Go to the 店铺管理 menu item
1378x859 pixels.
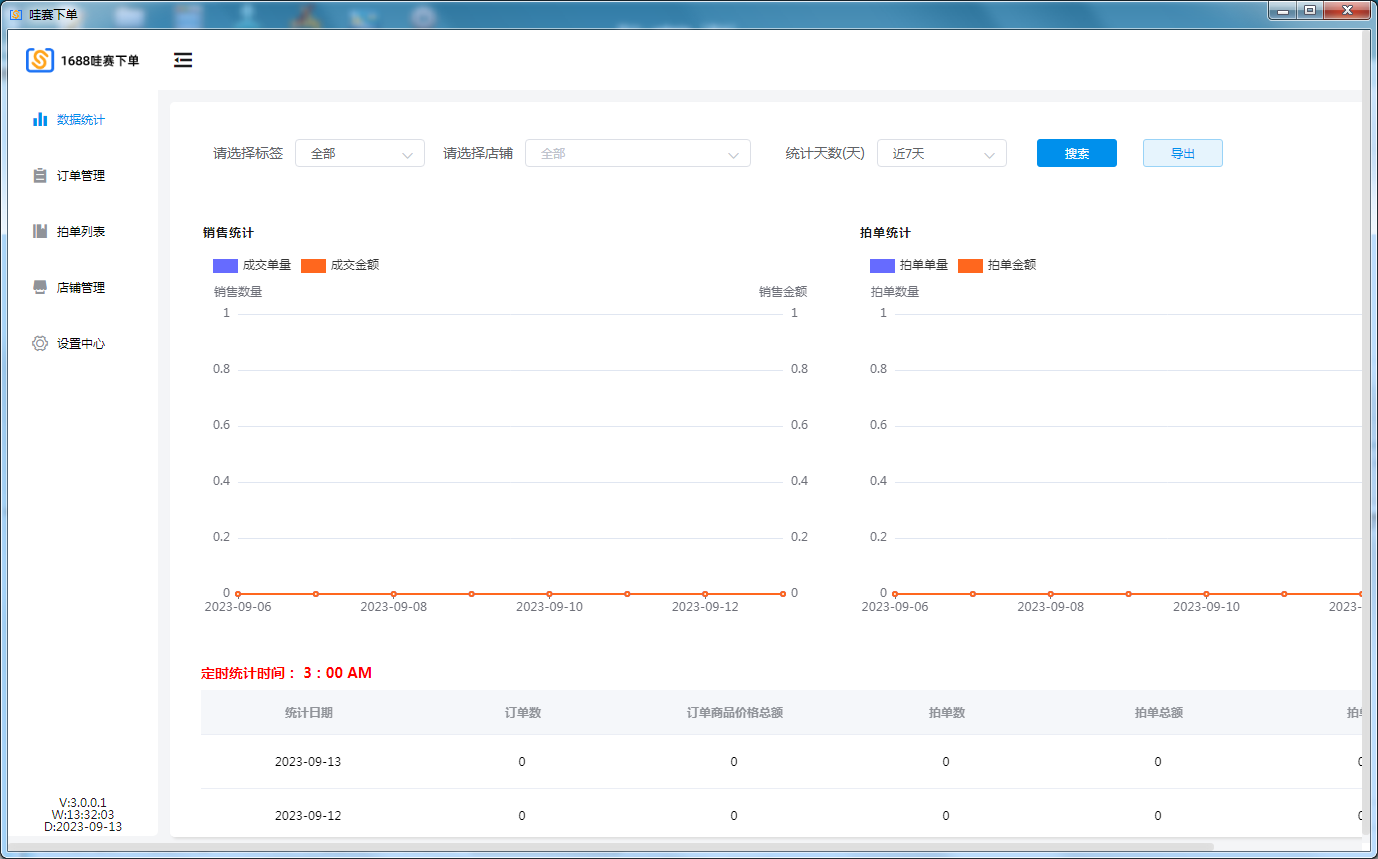(x=80, y=288)
